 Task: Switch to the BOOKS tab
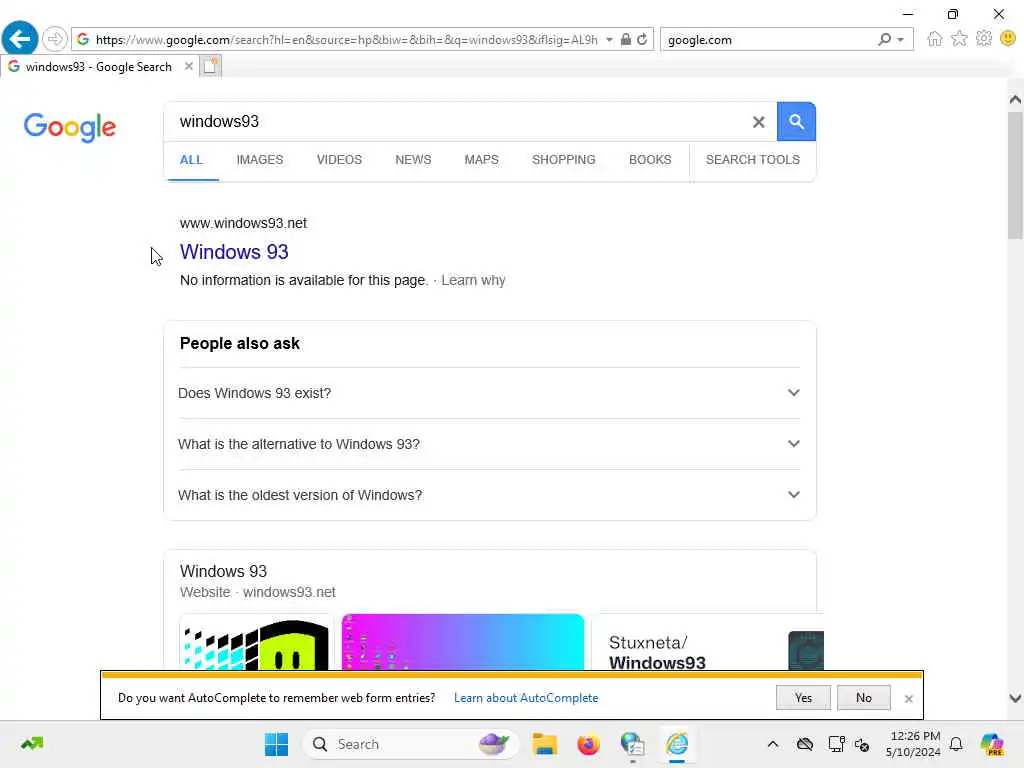(650, 160)
